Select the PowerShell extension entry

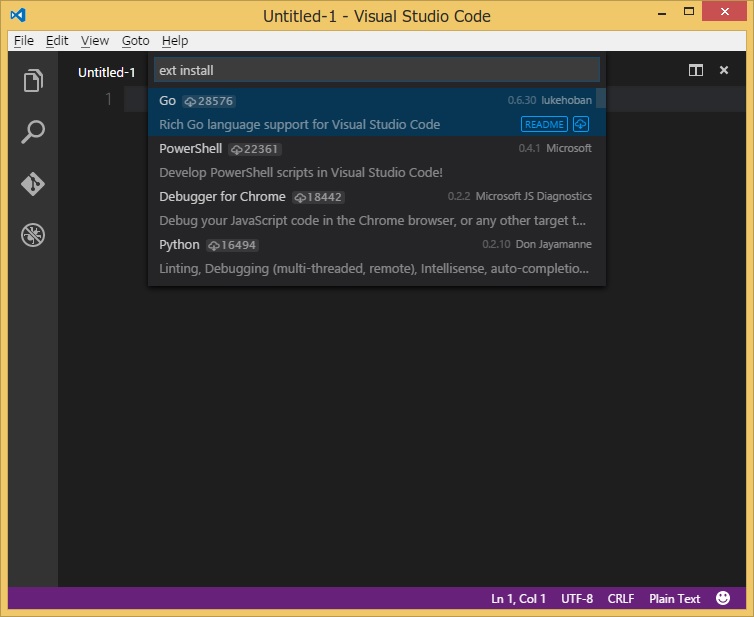(x=377, y=160)
